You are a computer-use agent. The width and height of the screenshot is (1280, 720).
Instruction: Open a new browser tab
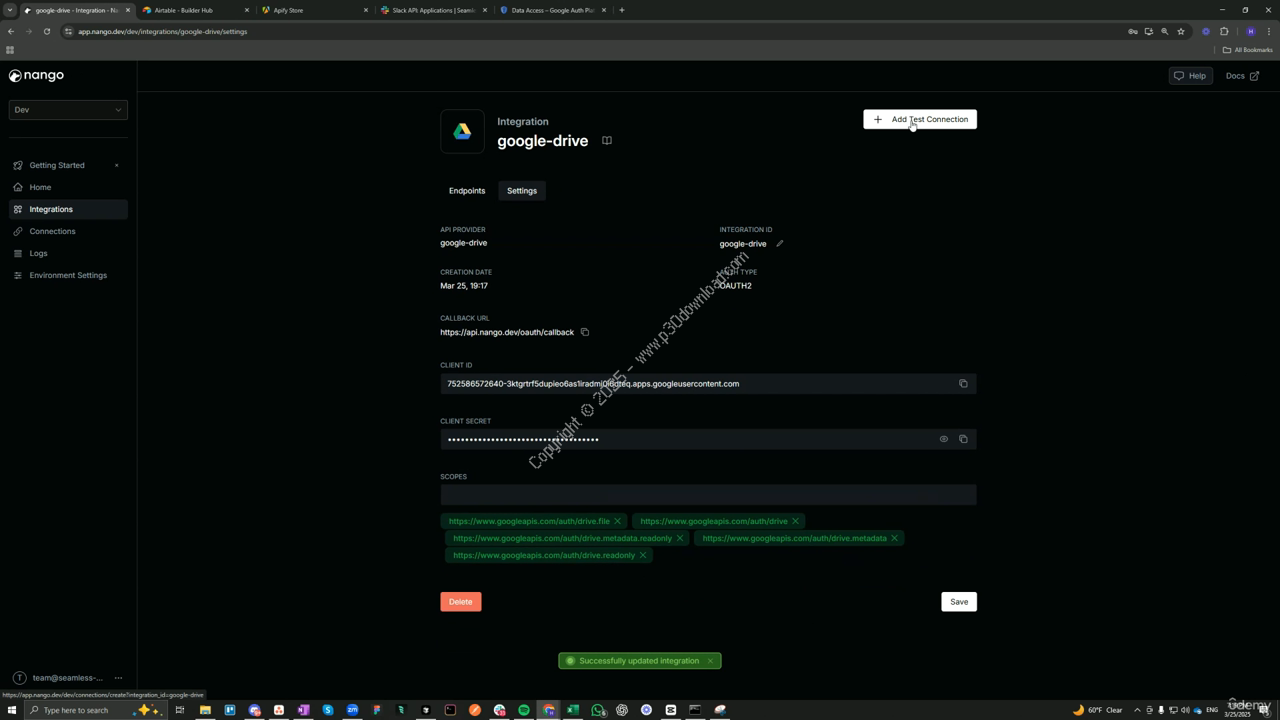pyautogui.click(x=622, y=10)
